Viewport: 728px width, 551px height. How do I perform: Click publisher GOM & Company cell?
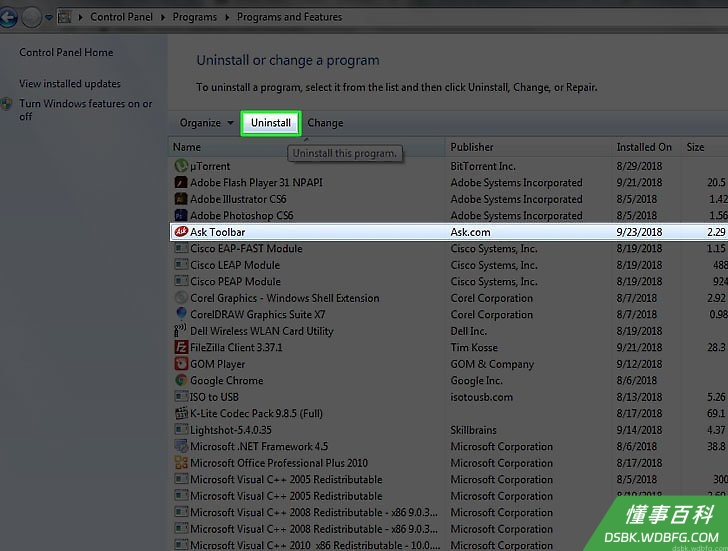(x=492, y=364)
